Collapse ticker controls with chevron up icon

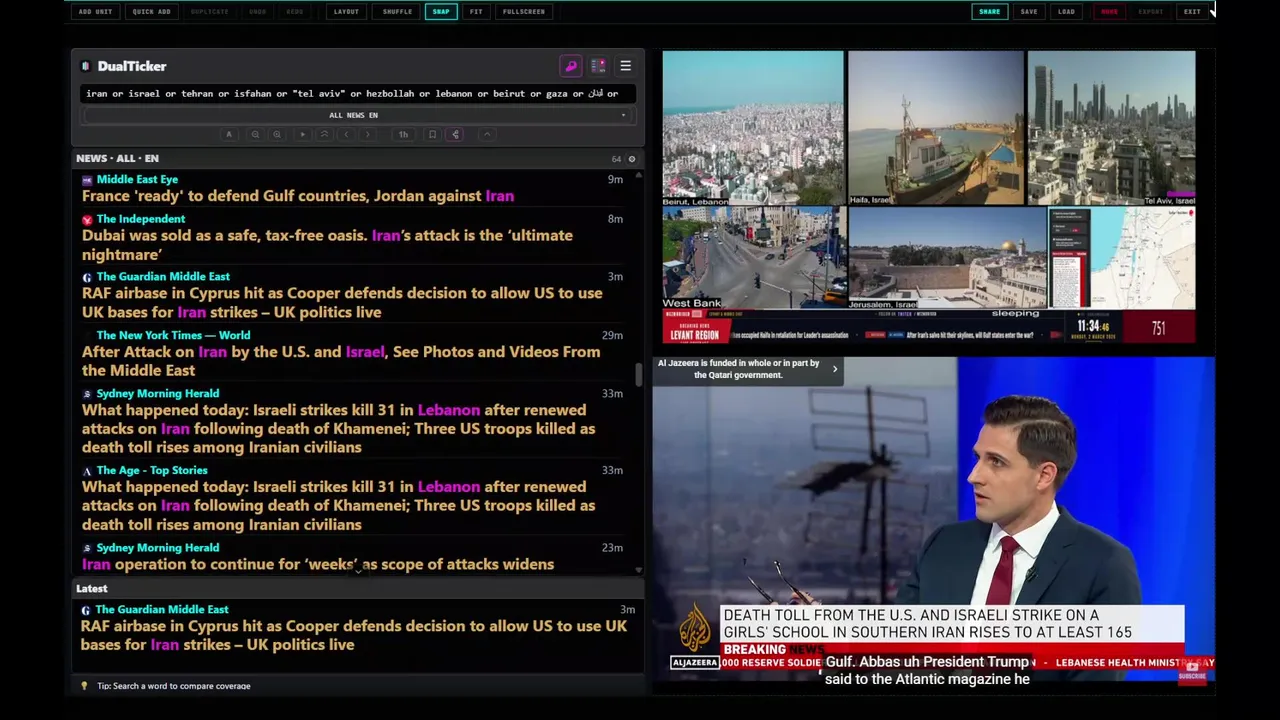[x=487, y=134]
